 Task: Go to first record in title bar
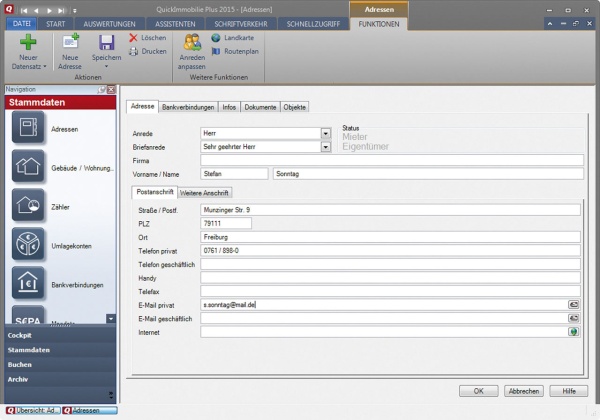24,11
